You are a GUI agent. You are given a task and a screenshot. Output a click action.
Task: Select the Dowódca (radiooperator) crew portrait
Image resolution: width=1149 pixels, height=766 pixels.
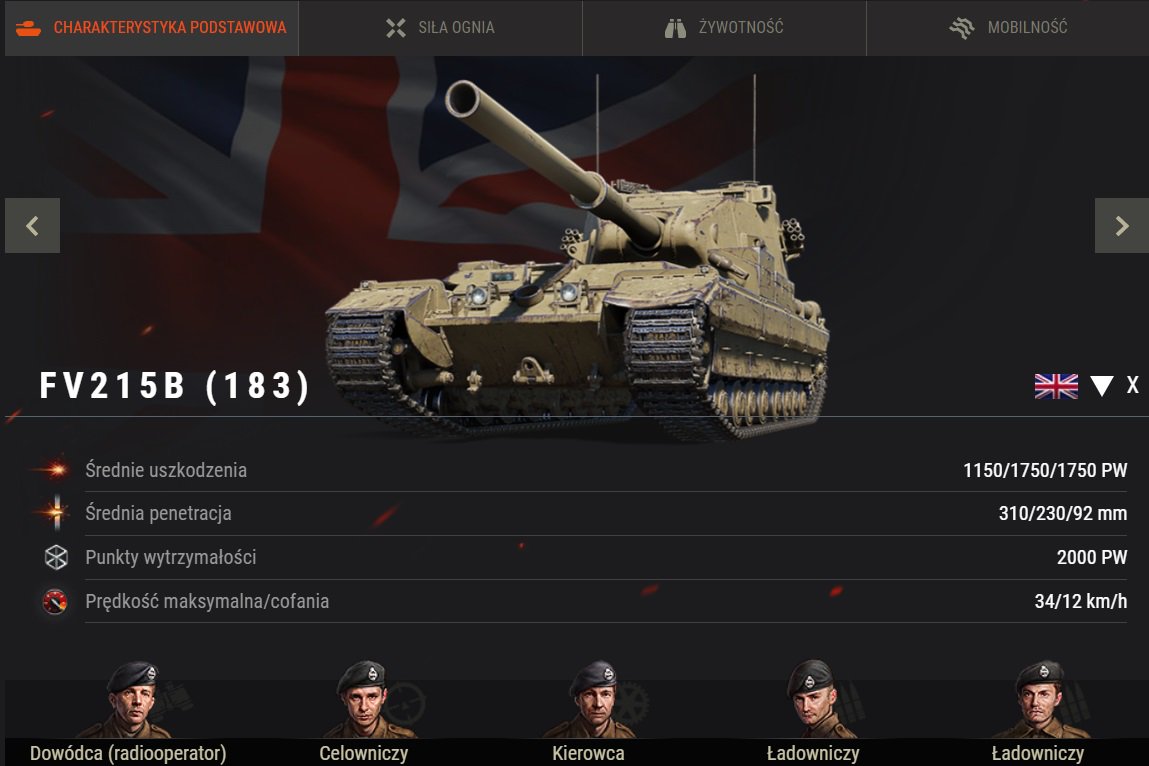(x=133, y=700)
